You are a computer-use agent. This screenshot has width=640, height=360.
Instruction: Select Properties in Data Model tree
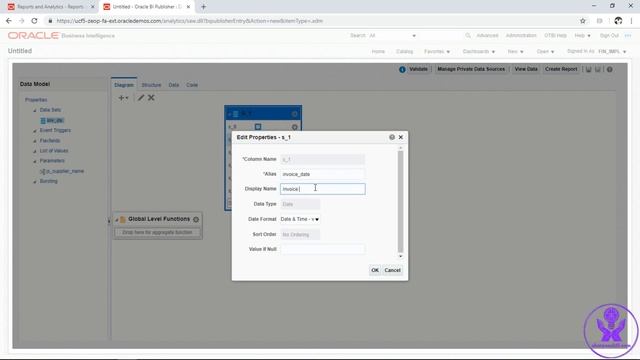pyautogui.click(x=36, y=100)
